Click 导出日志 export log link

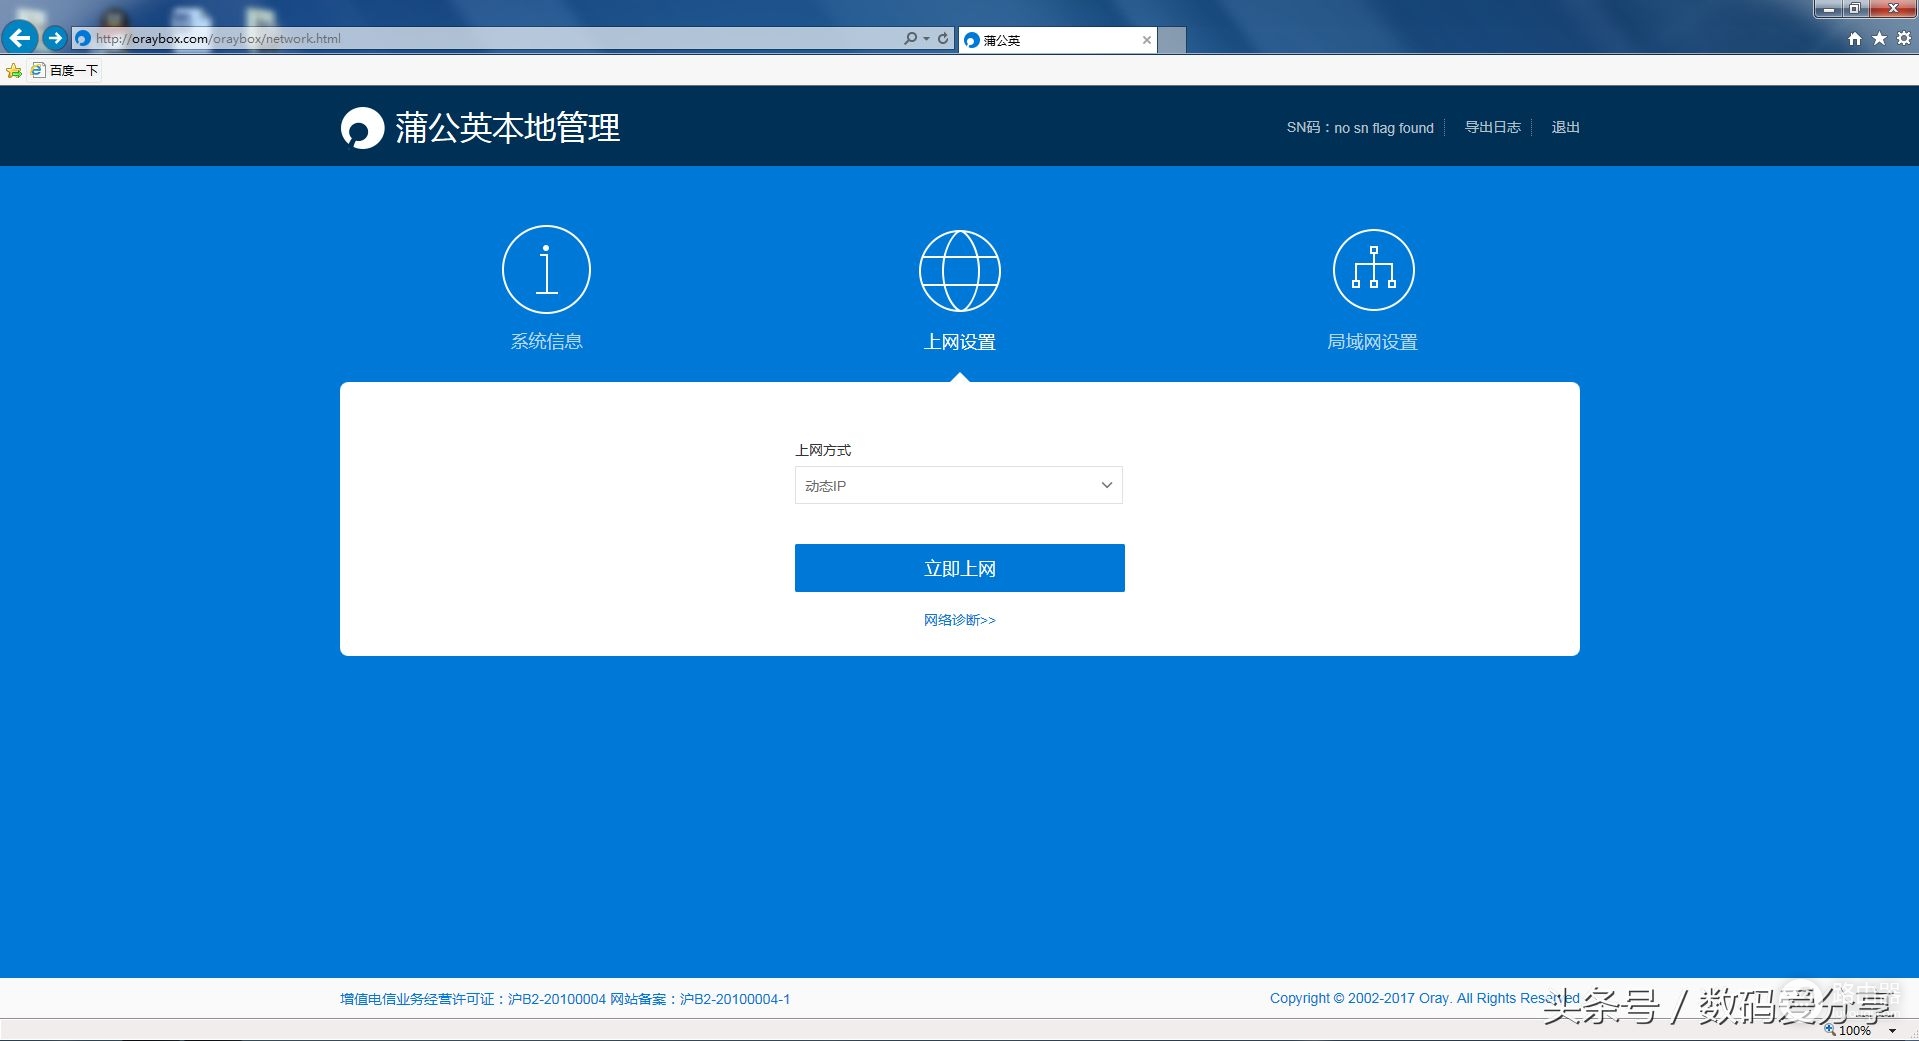[x=1492, y=127]
